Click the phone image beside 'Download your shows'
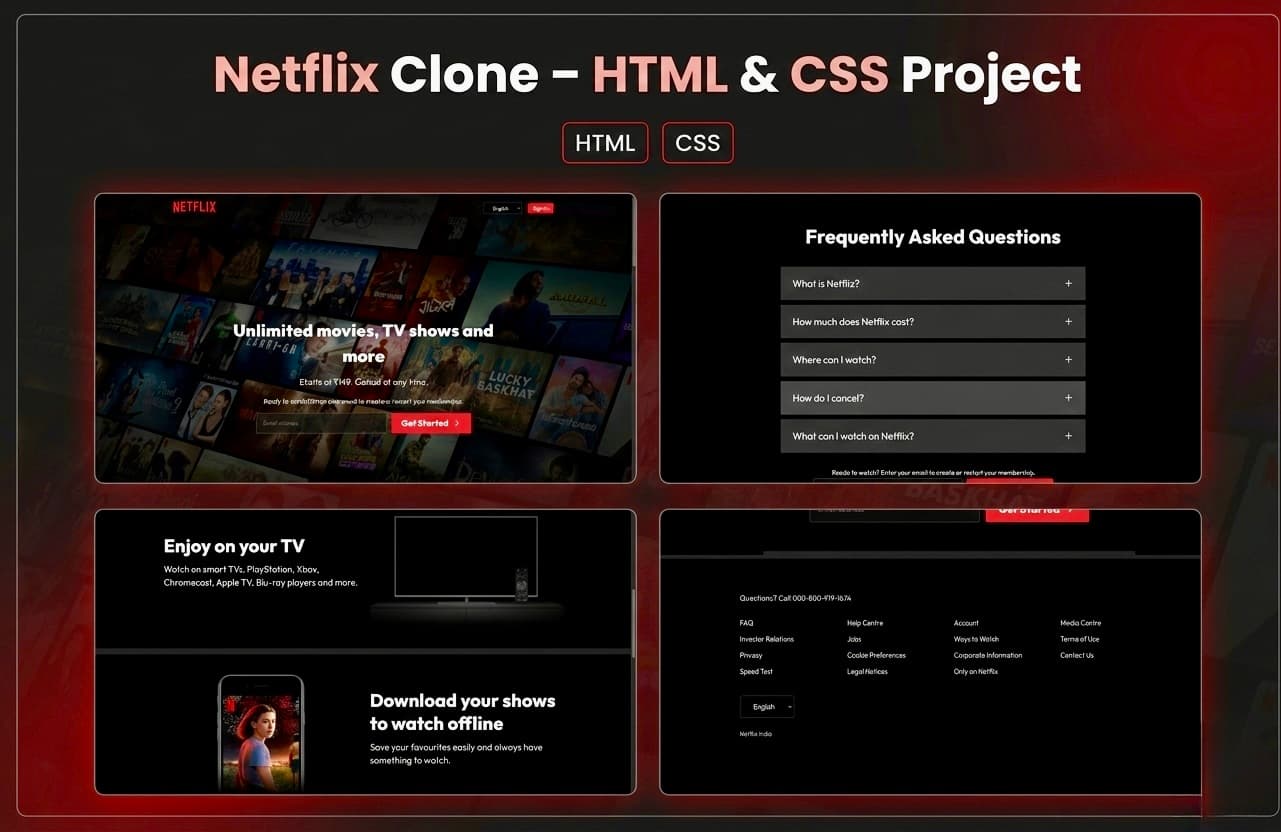Image resolution: width=1281 pixels, height=832 pixels. pyautogui.click(x=260, y=733)
